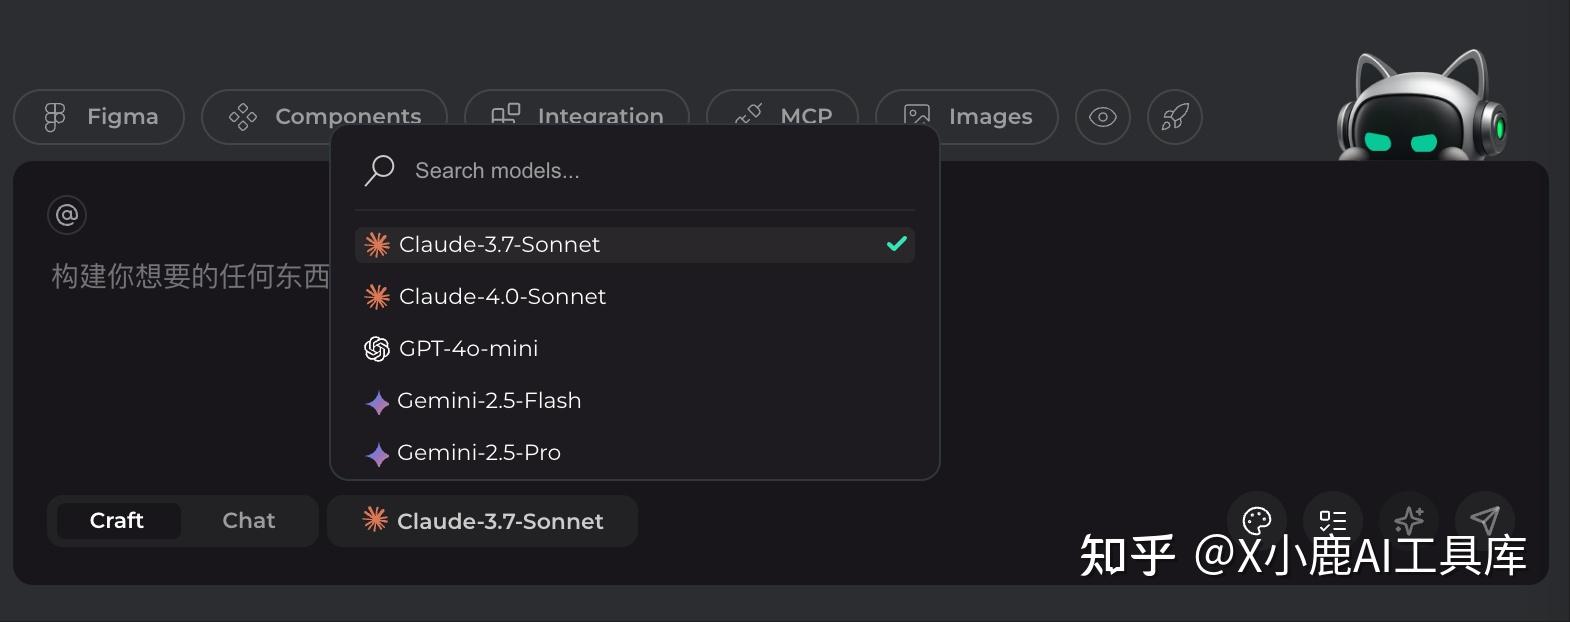This screenshot has height=622, width=1570.
Task: Switch to Craft mode
Action: (x=118, y=521)
